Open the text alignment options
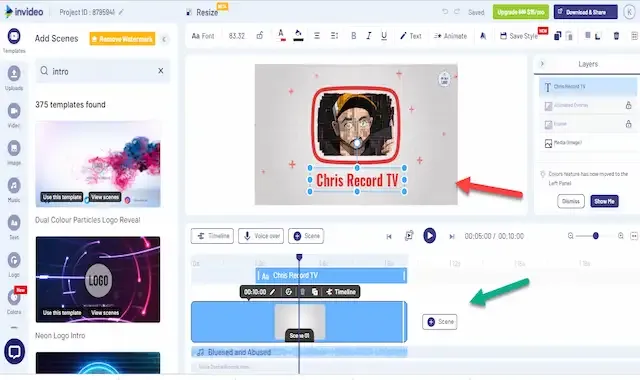 (x=317, y=36)
